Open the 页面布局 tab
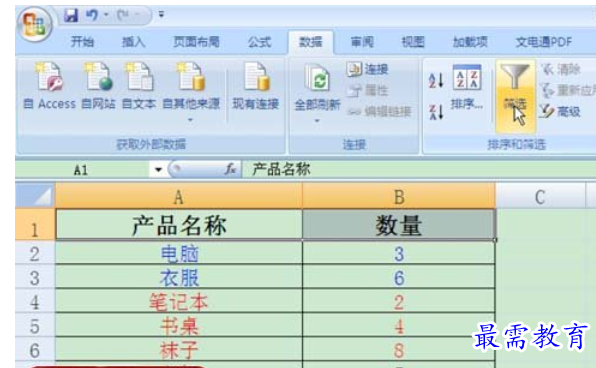Viewport: 596px width, 368px height. 196,41
